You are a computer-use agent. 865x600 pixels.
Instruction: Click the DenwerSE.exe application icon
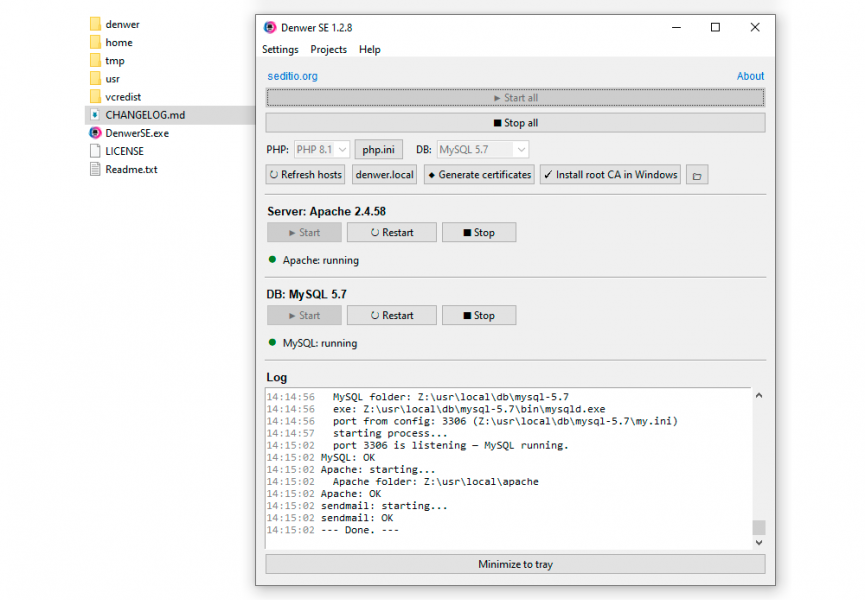click(95, 133)
